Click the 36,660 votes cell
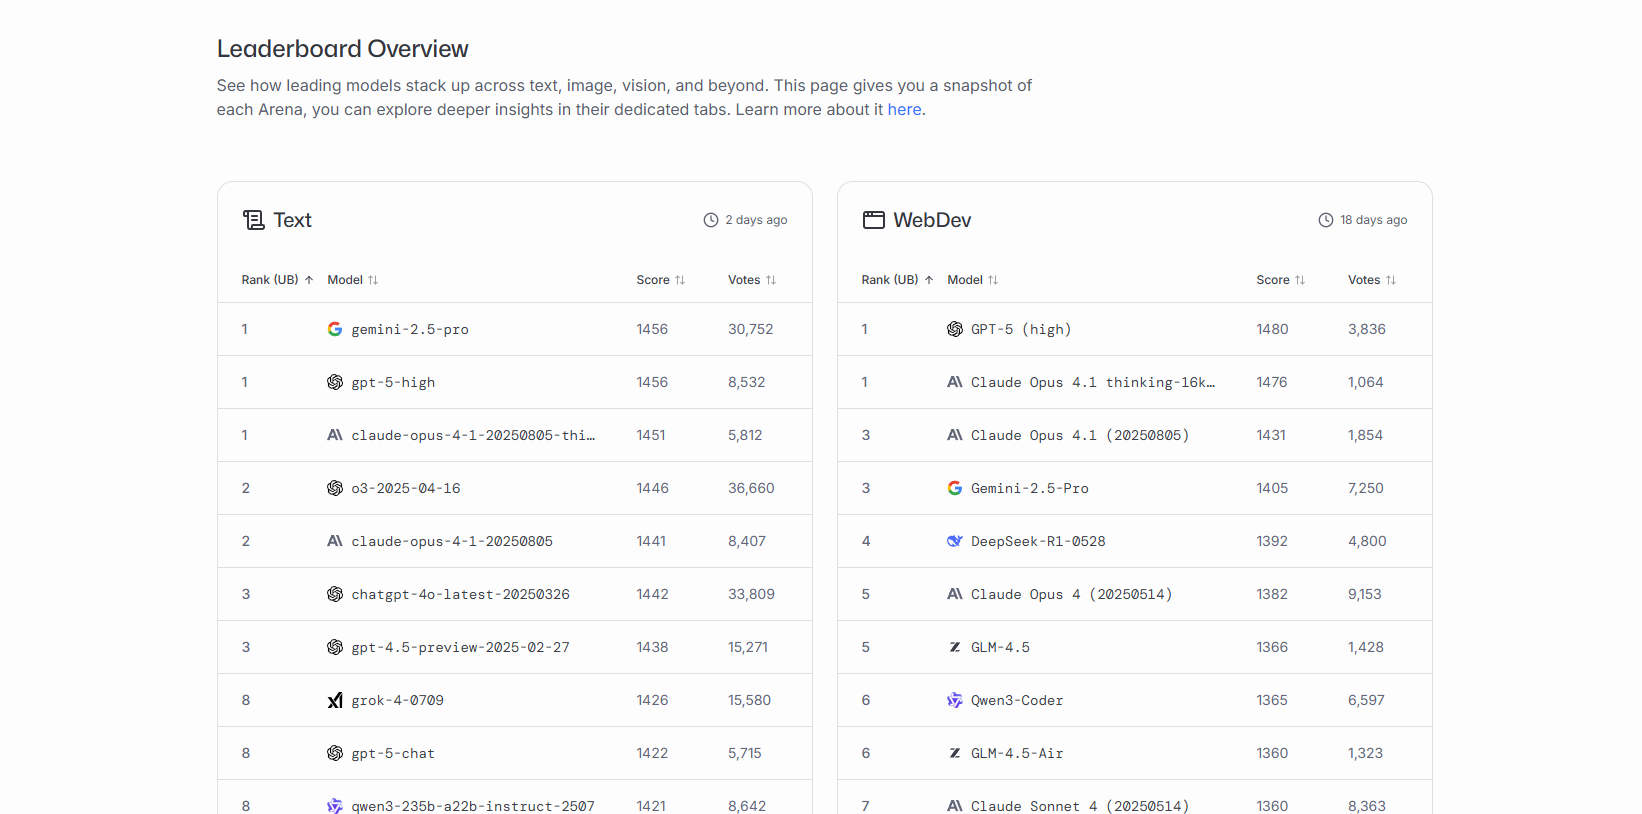 (751, 488)
